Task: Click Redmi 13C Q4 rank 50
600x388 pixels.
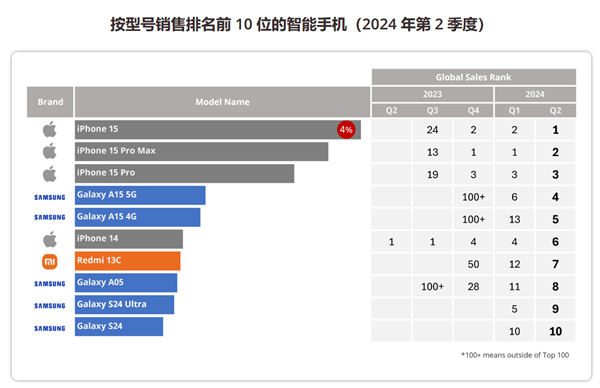Action: point(473,264)
